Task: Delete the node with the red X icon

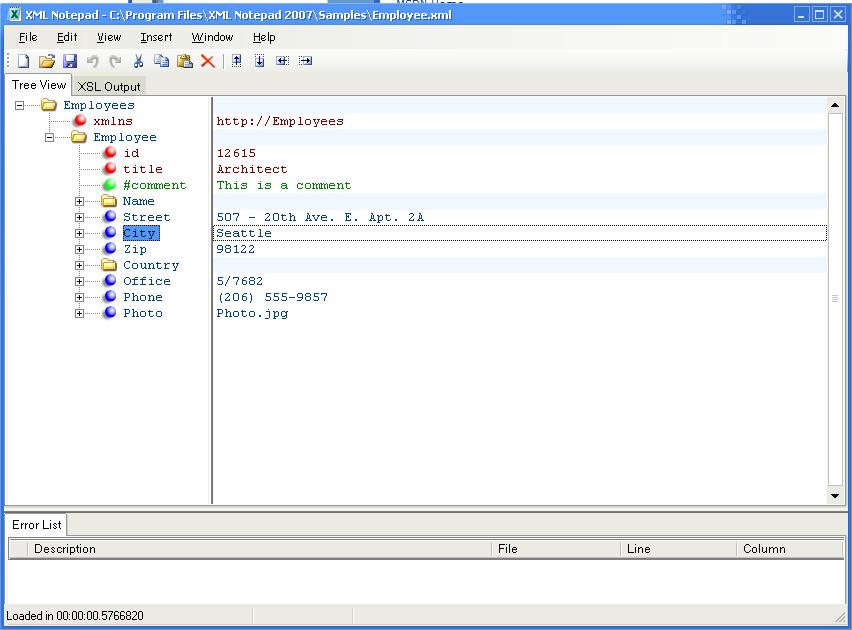Action: click(x=208, y=61)
